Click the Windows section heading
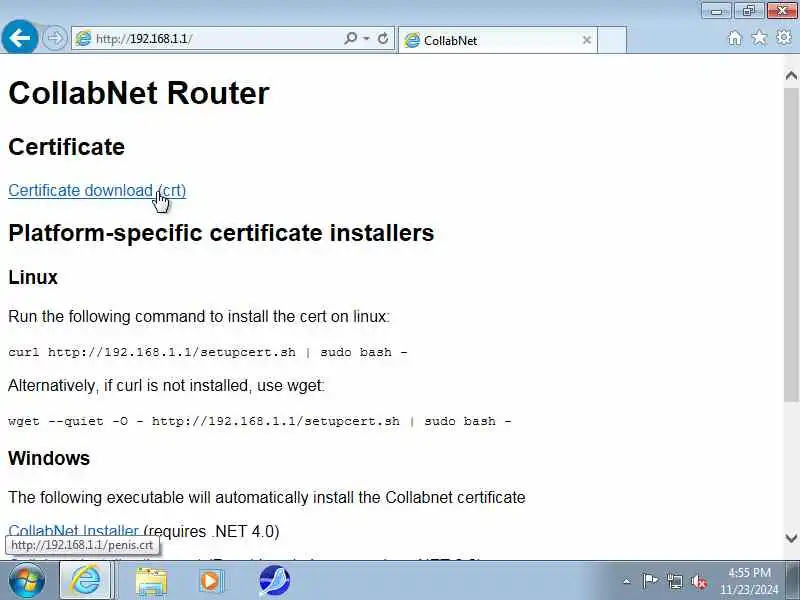The image size is (800, 600). click(49, 458)
